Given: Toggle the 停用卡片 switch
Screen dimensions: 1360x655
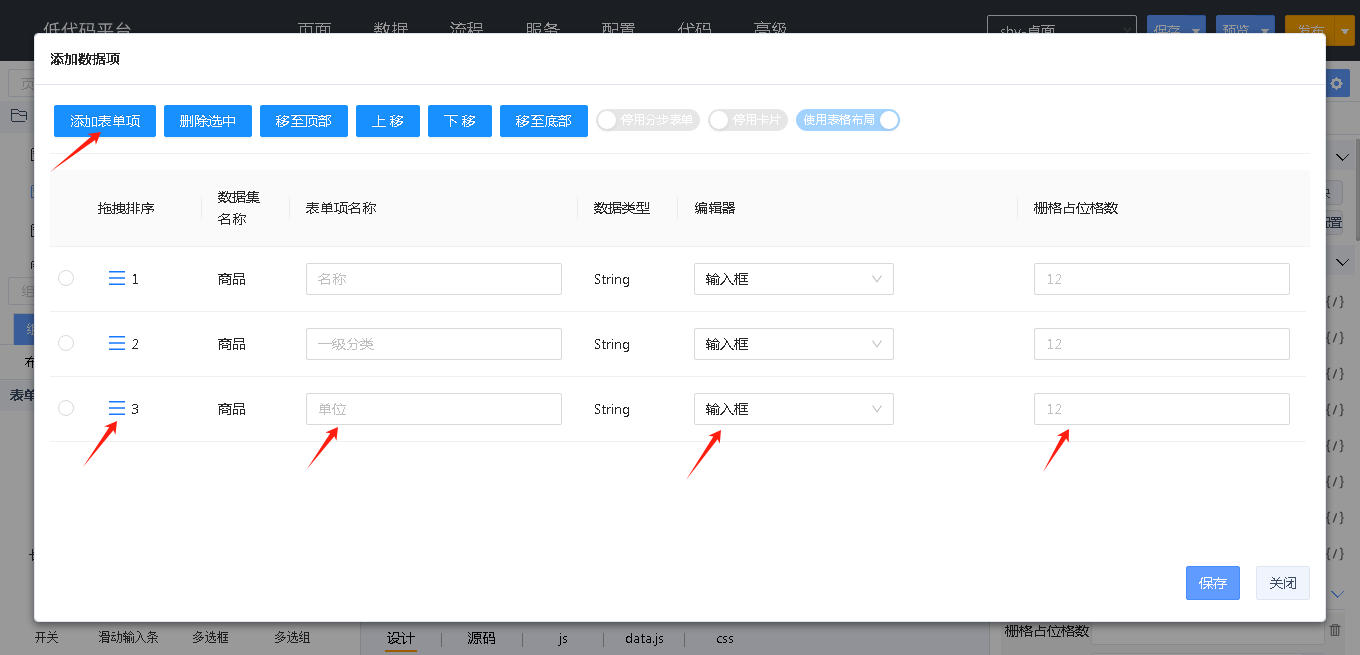Looking at the screenshot, I should tap(745, 120).
